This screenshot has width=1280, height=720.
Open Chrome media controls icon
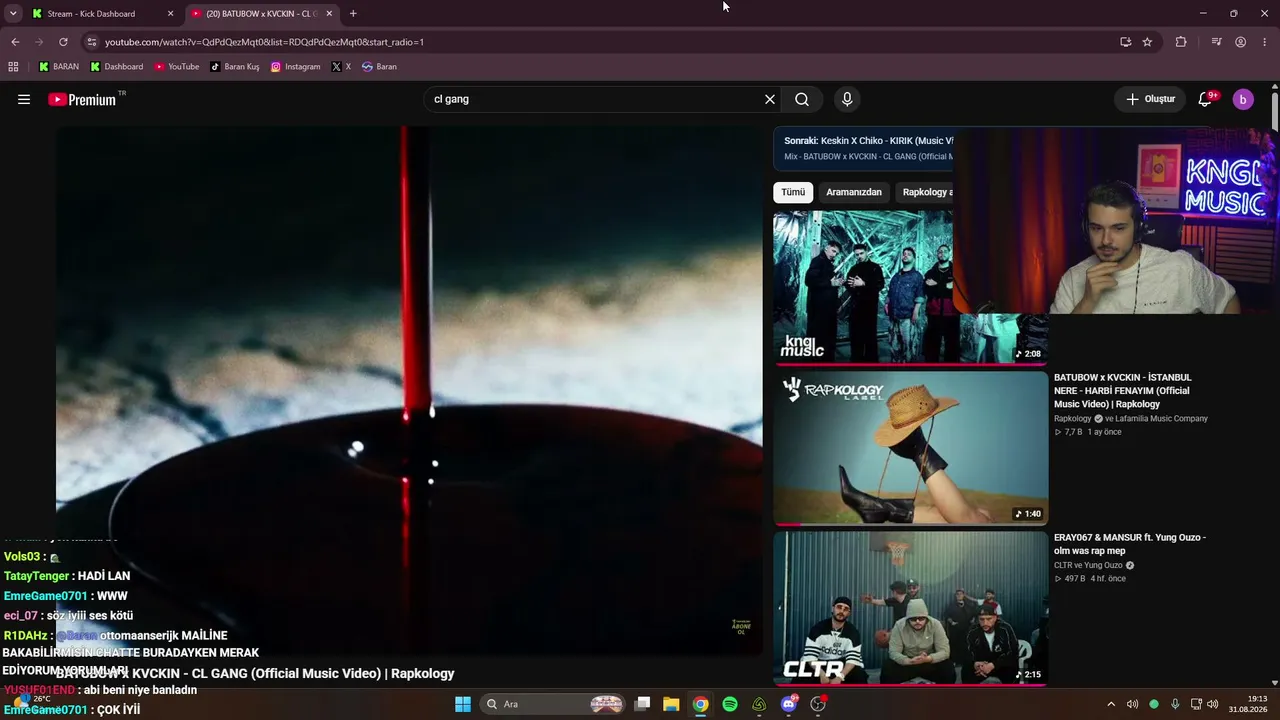coord(1216,42)
